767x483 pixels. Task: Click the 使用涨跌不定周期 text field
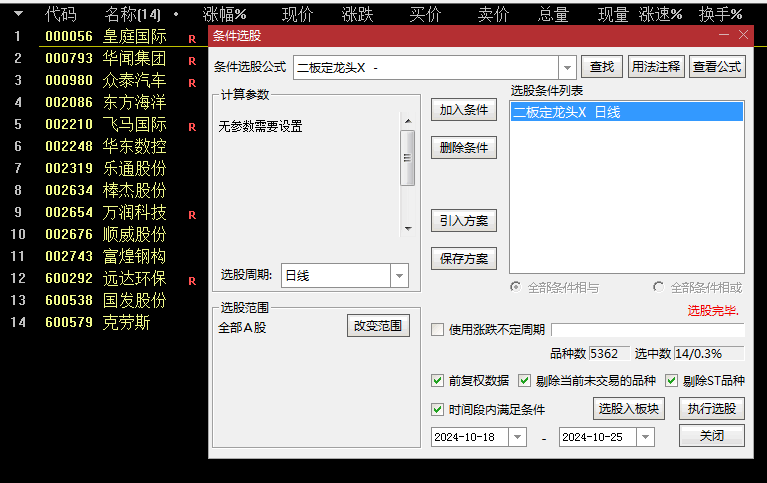tap(648, 329)
